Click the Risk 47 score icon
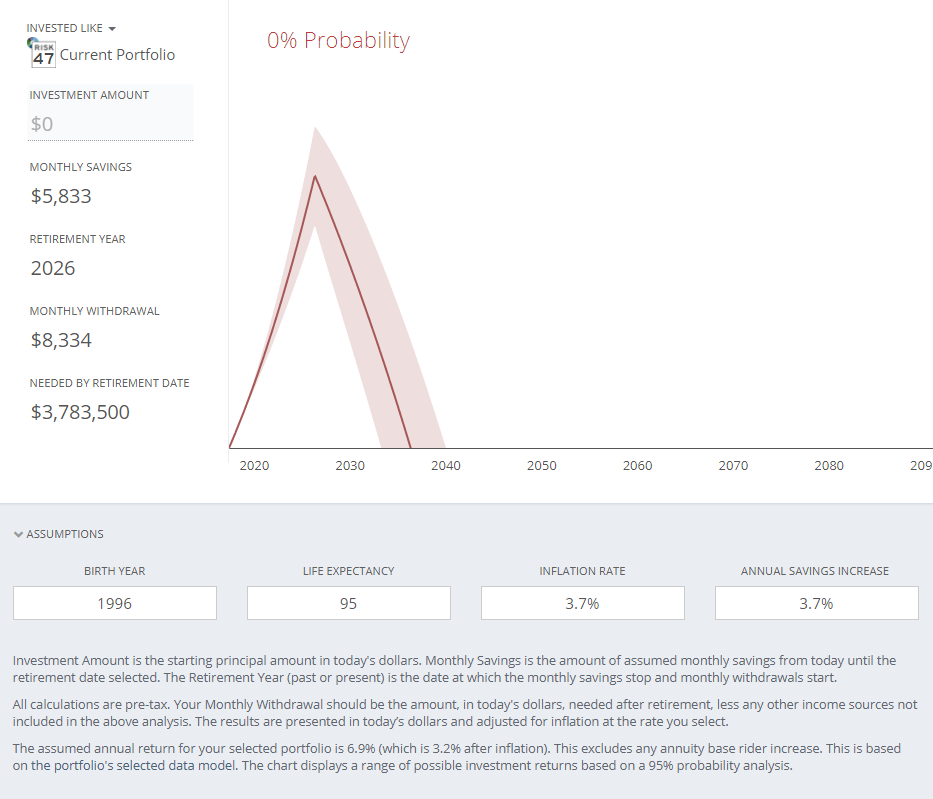This screenshot has width=933, height=799. point(43,55)
